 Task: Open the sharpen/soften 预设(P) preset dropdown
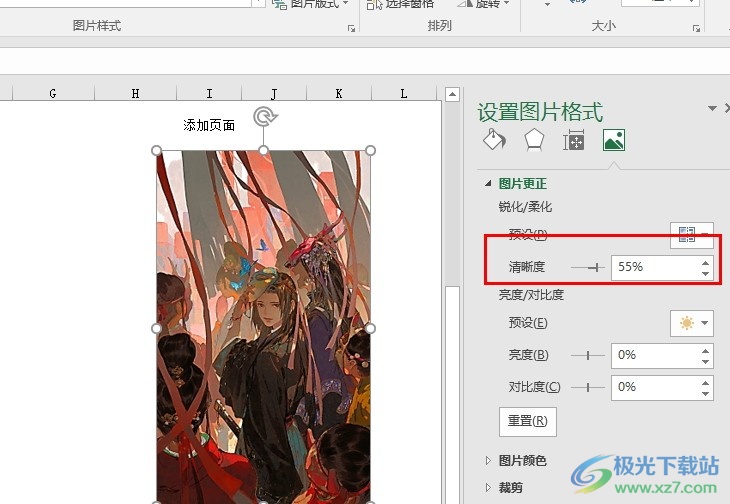[x=691, y=234]
